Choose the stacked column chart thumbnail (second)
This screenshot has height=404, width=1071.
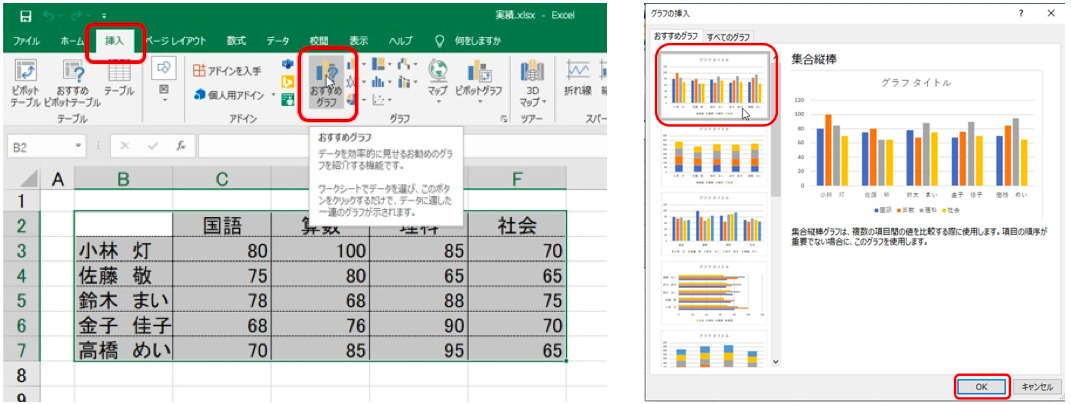(714, 156)
